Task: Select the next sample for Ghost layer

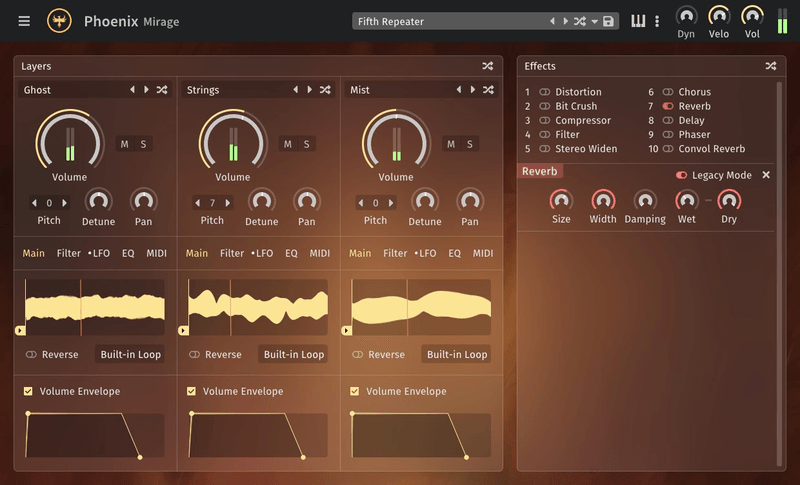Action: click(x=146, y=90)
